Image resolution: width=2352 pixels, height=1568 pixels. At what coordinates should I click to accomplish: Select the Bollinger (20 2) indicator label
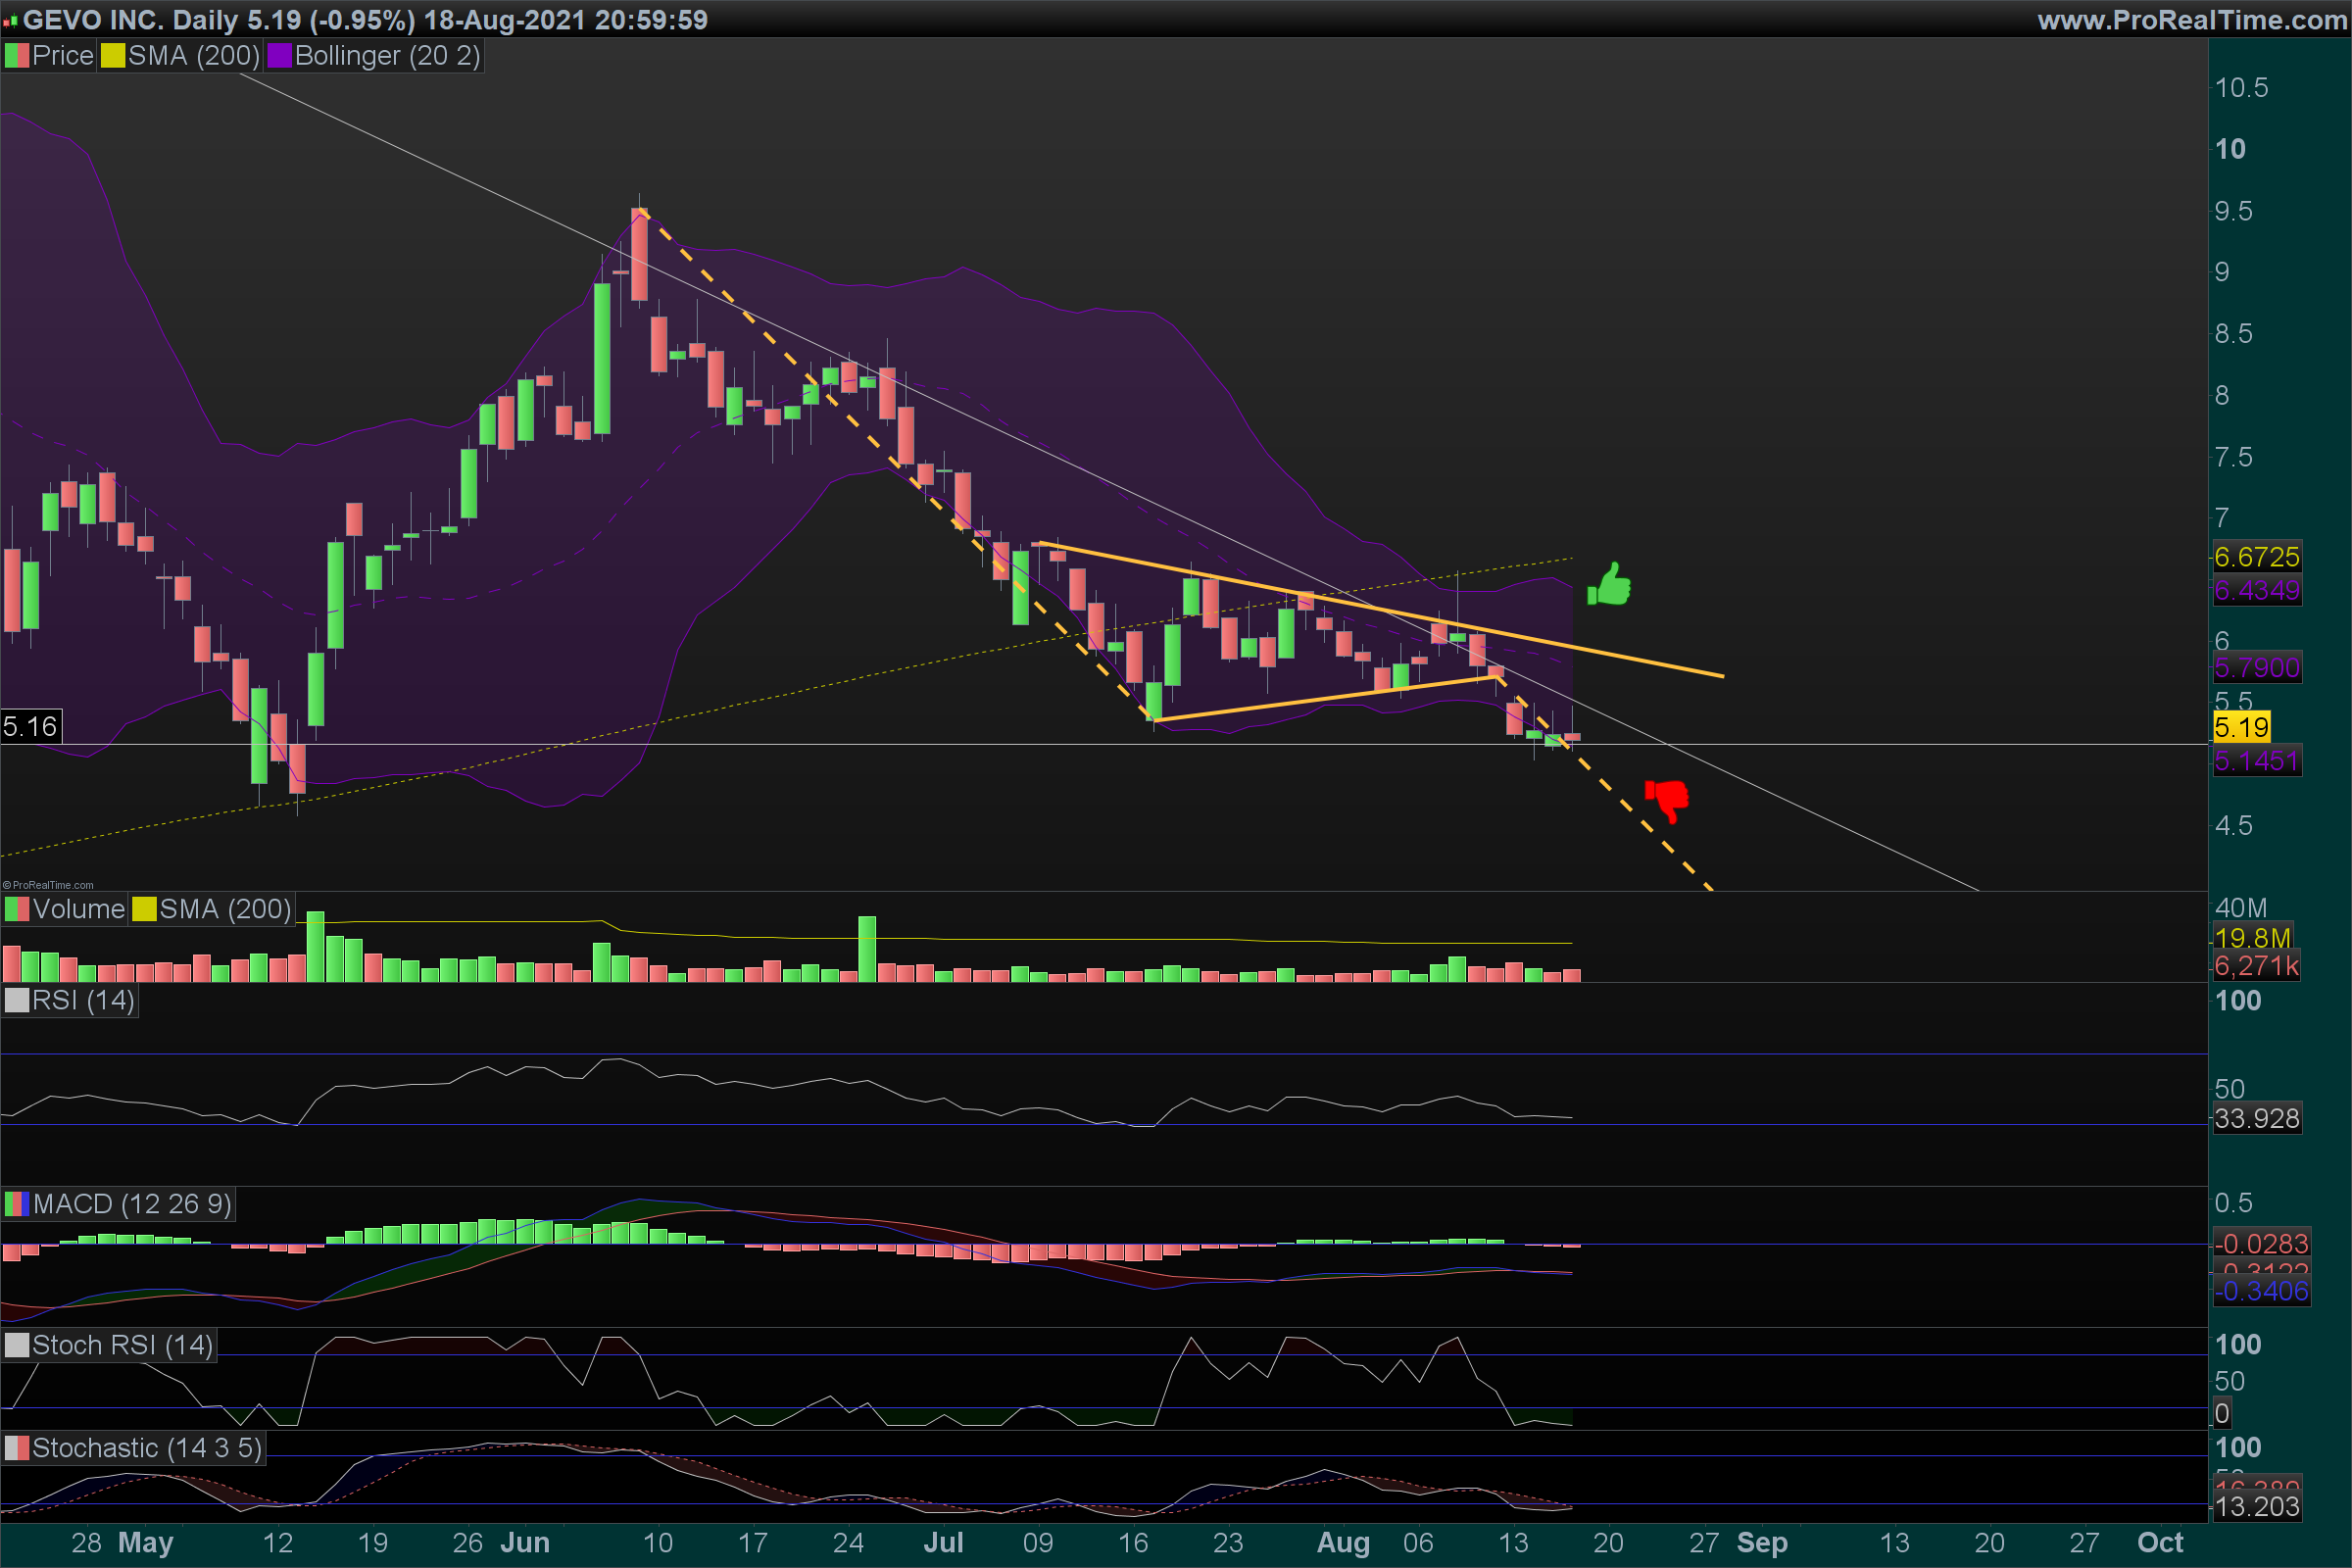pos(387,56)
